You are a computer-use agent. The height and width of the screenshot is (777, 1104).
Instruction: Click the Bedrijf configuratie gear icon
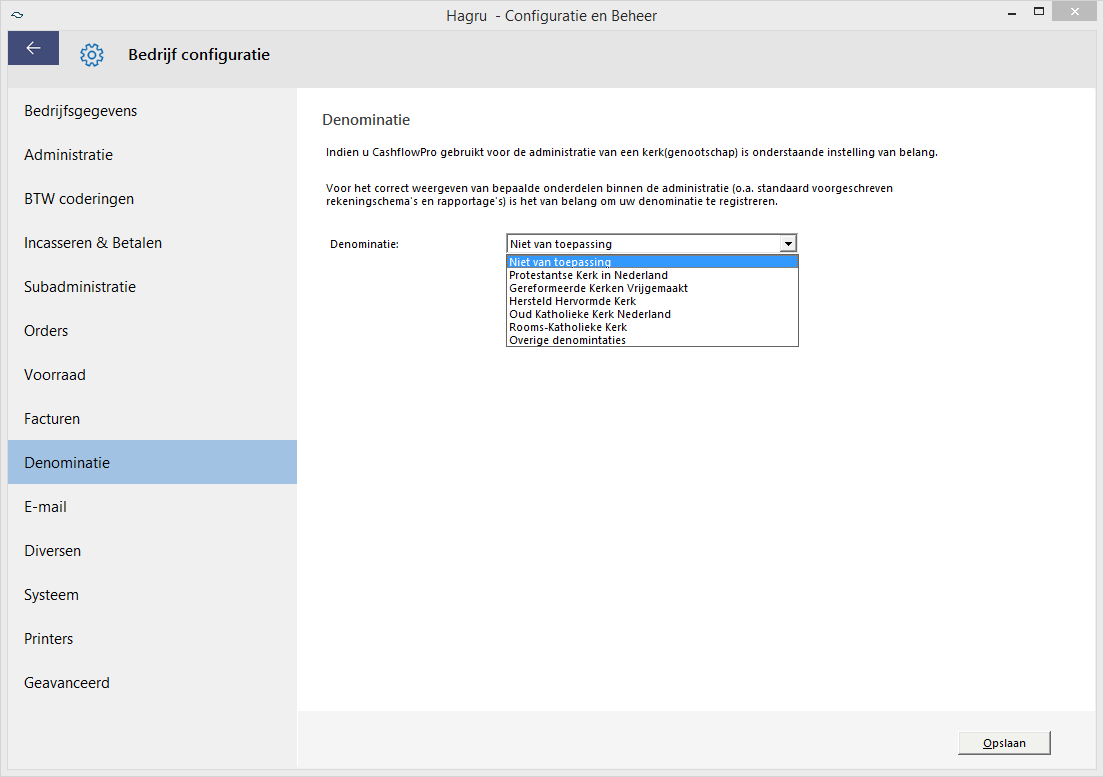click(x=92, y=55)
